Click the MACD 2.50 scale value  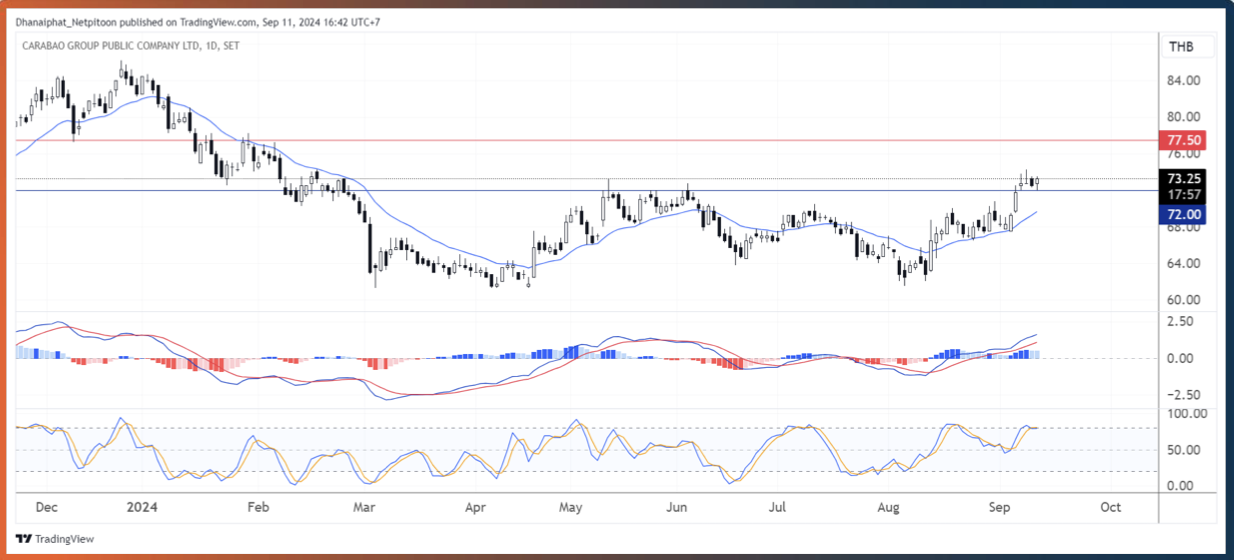tap(1183, 321)
